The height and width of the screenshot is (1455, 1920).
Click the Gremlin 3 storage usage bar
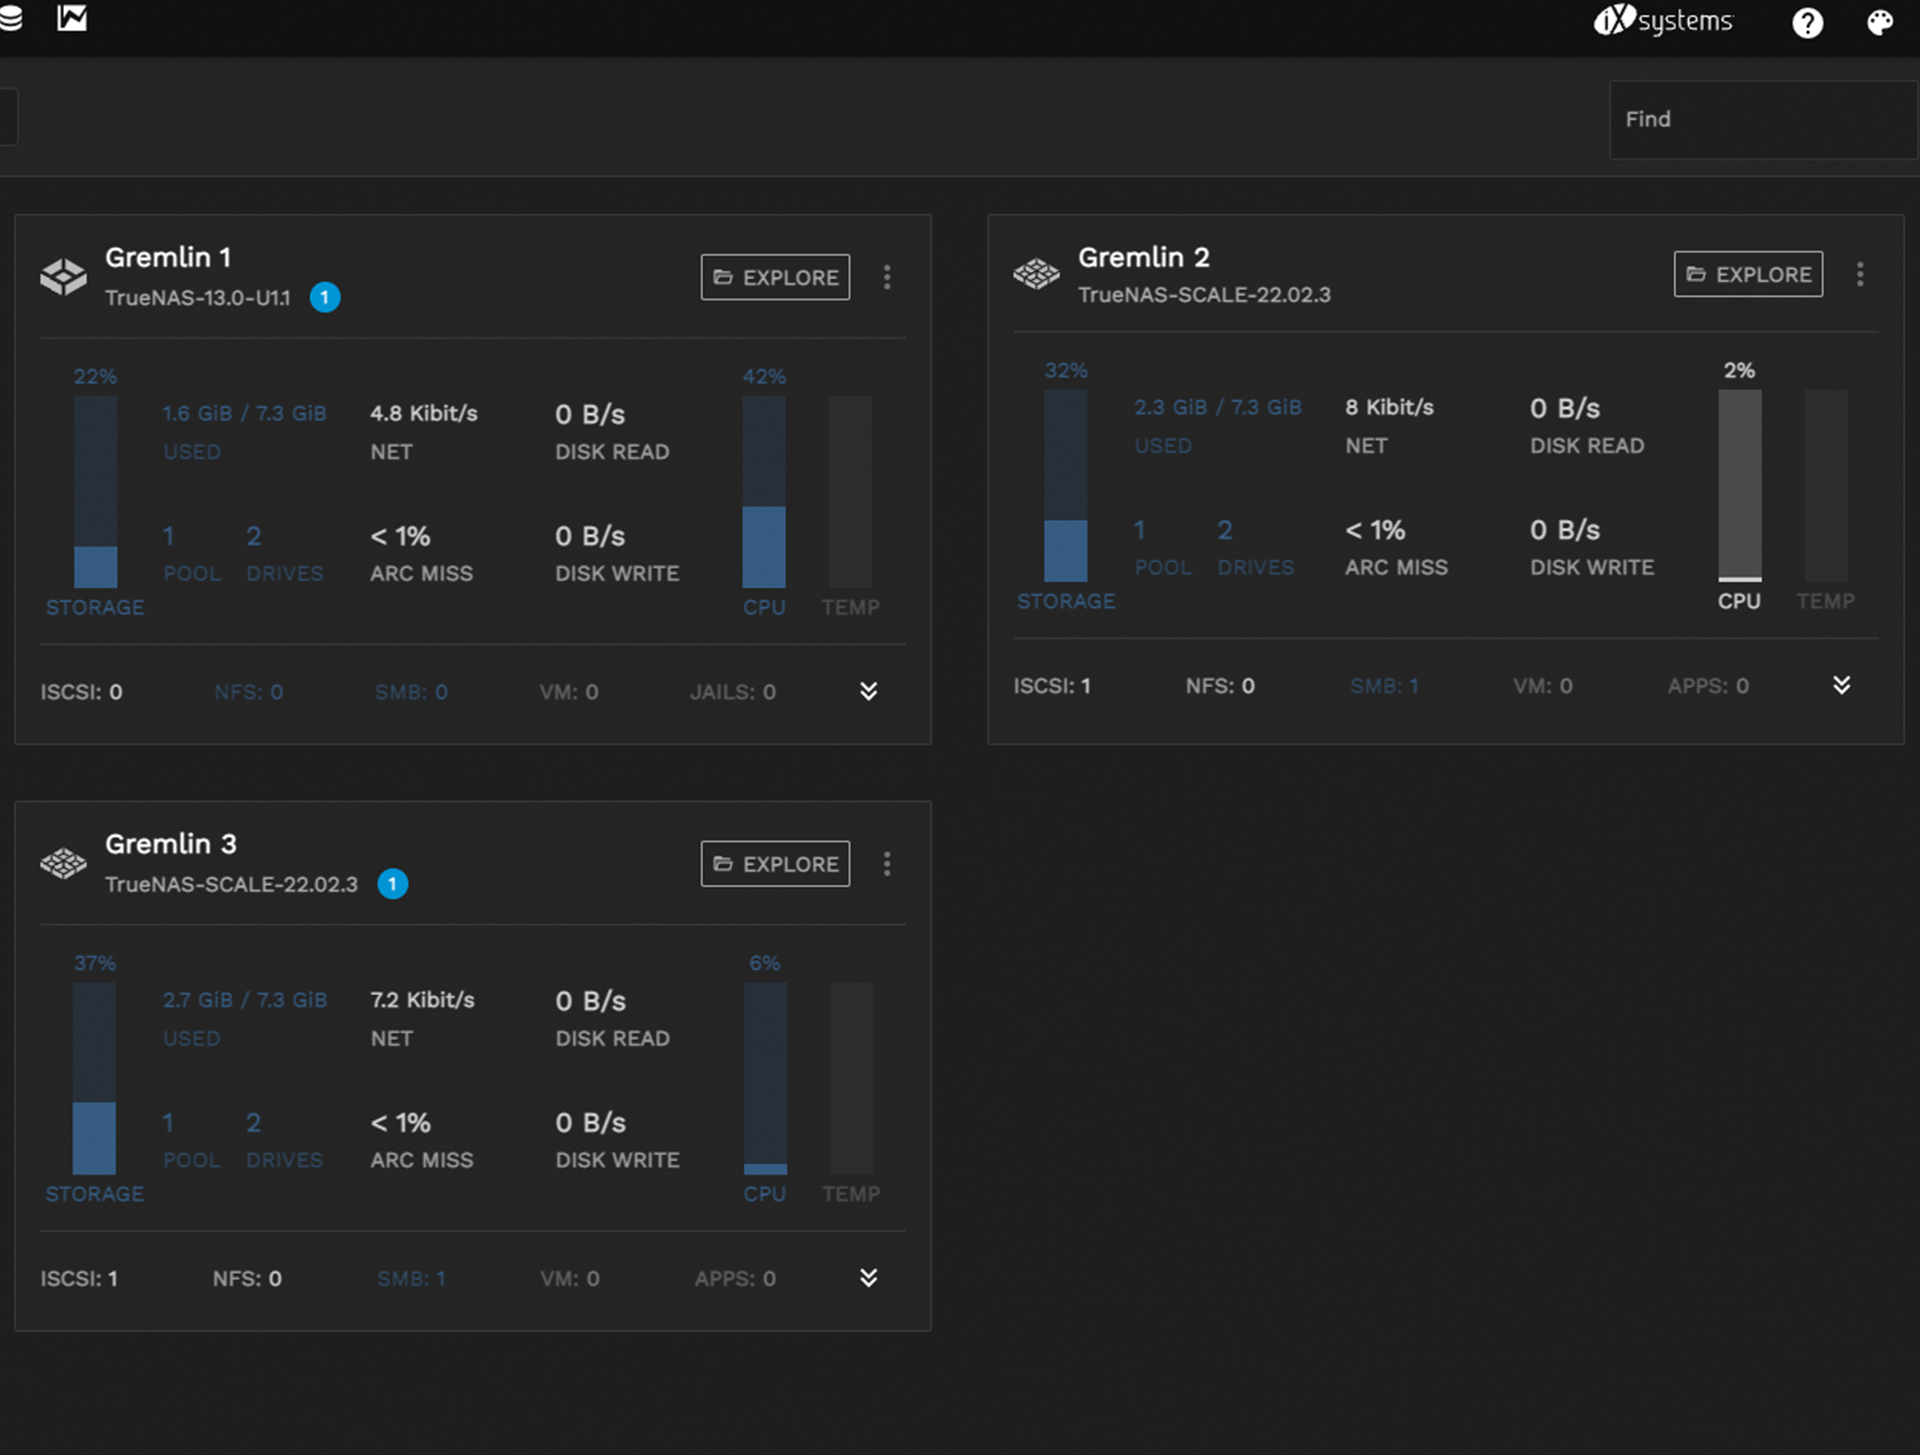click(95, 1078)
